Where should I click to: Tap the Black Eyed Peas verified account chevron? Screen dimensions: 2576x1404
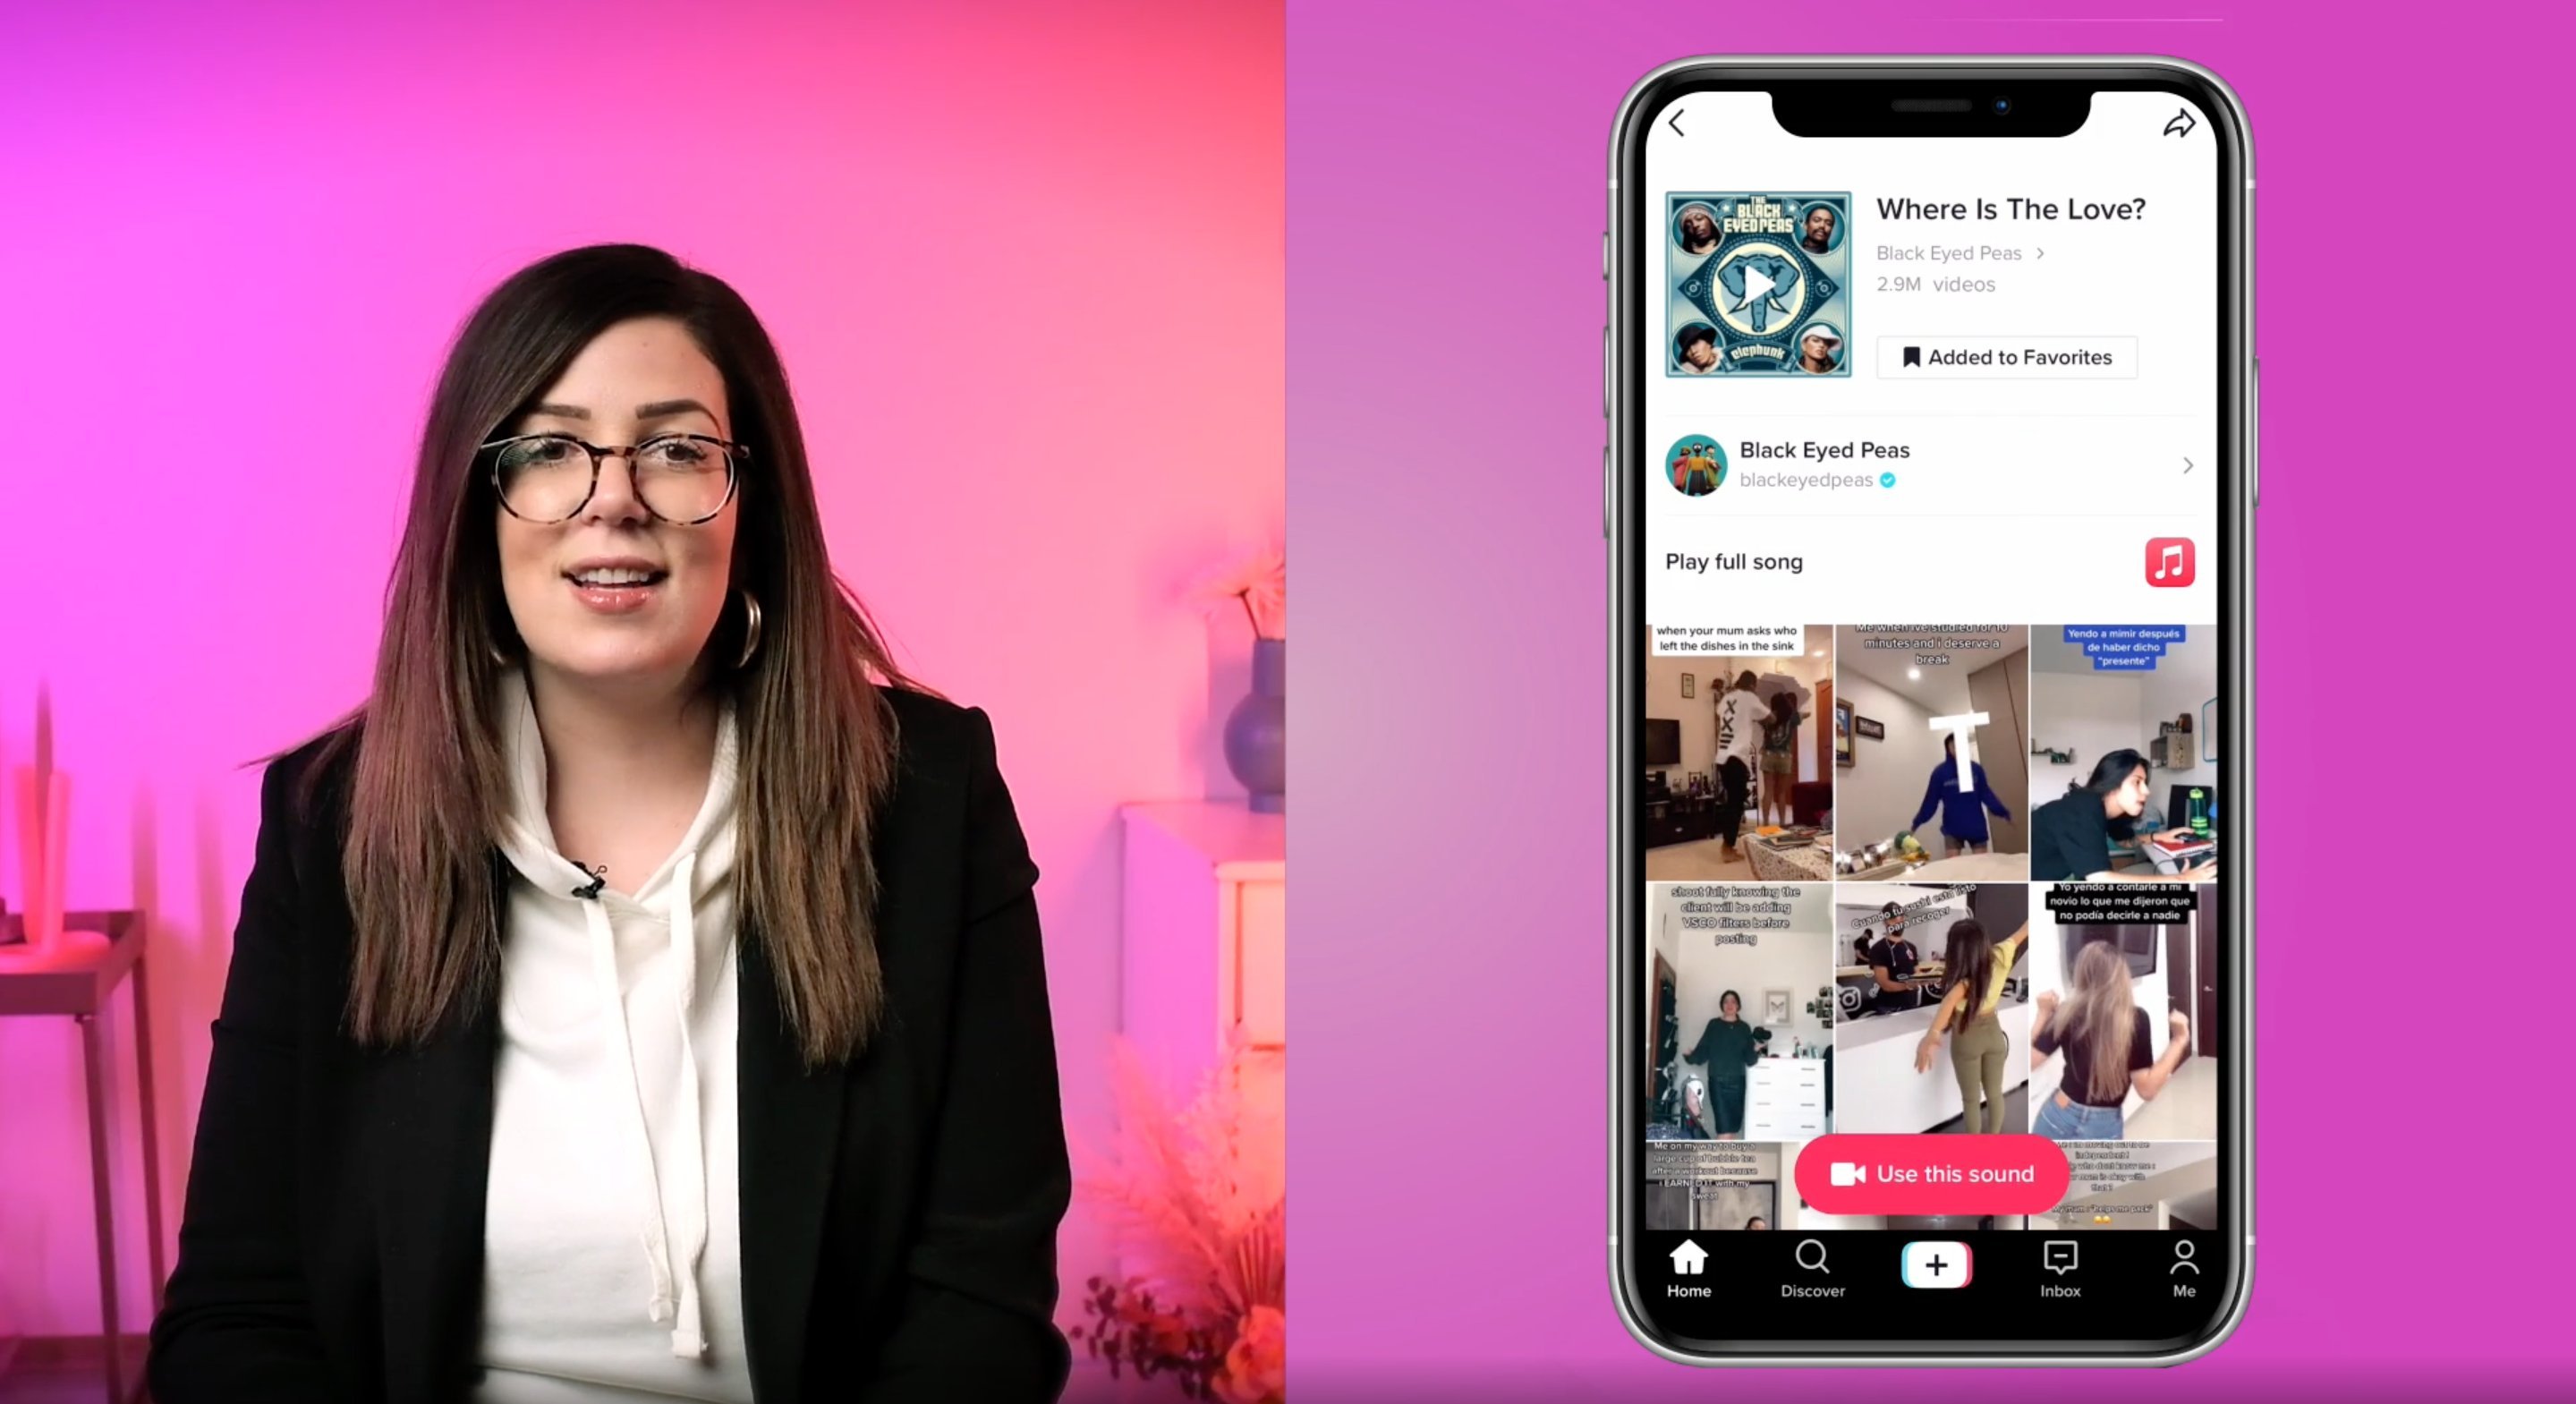click(2187, 465)
